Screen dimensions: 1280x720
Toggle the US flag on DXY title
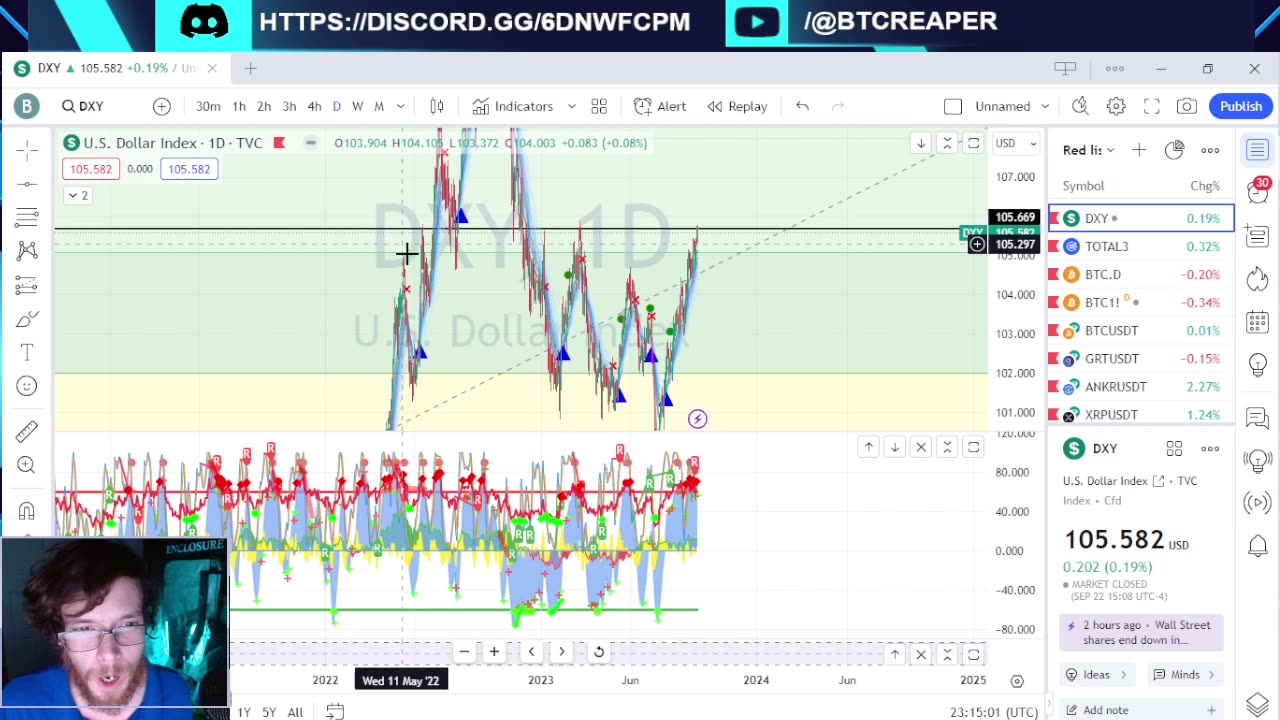(279, 143)
